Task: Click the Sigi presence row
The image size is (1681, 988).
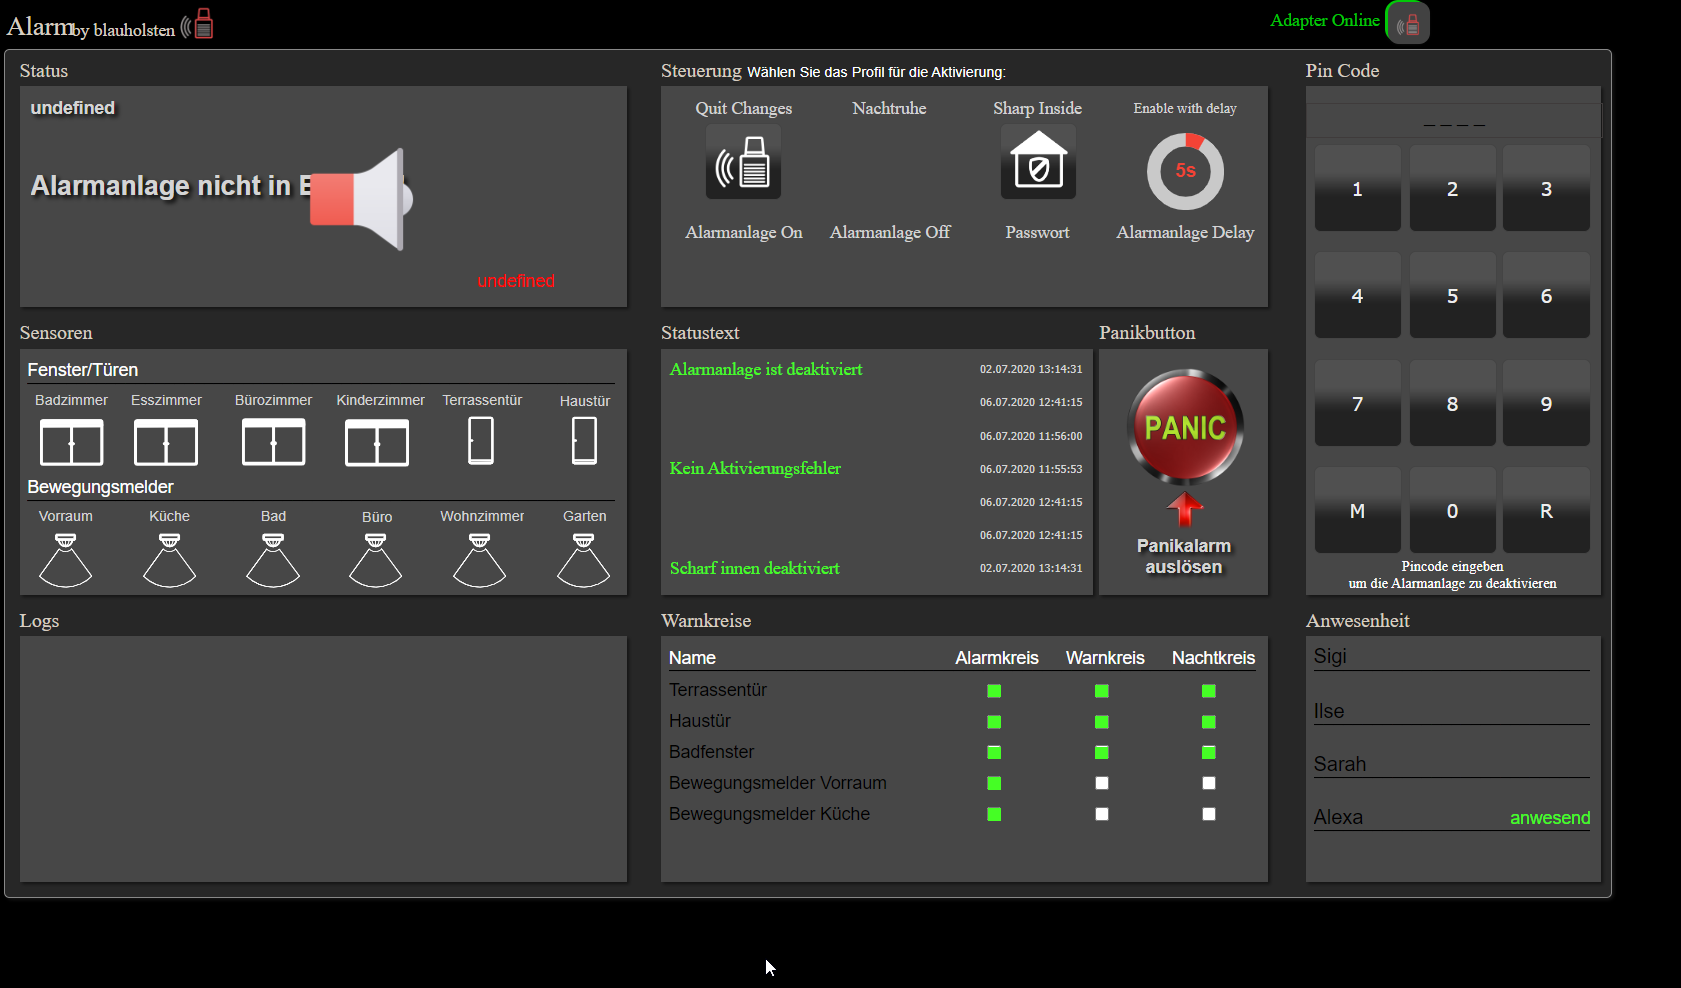Action: pyautogui.click(x=1451, y=657)
